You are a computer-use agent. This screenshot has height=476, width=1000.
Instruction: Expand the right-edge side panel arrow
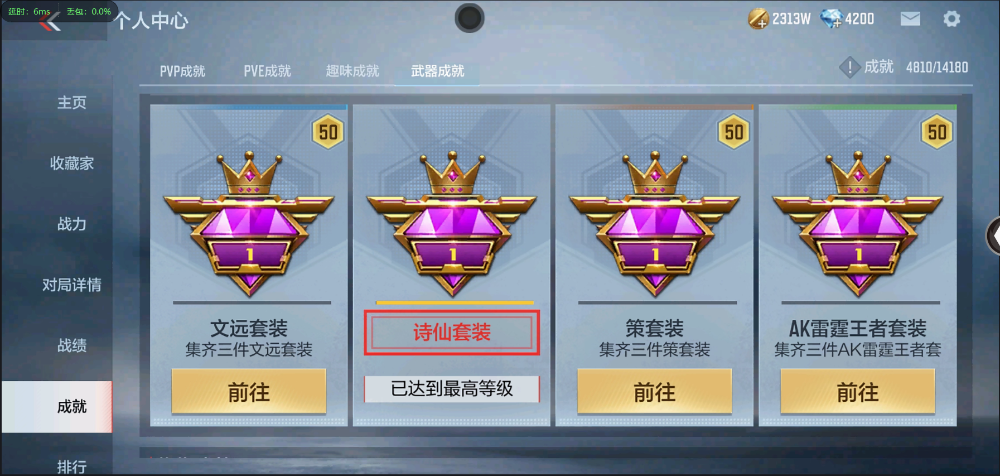point(994,236)
